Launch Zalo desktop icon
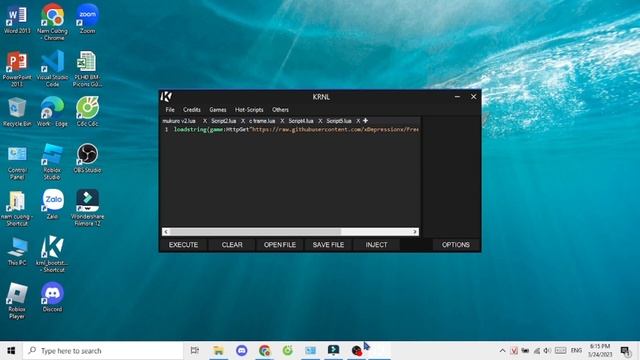 52,204
